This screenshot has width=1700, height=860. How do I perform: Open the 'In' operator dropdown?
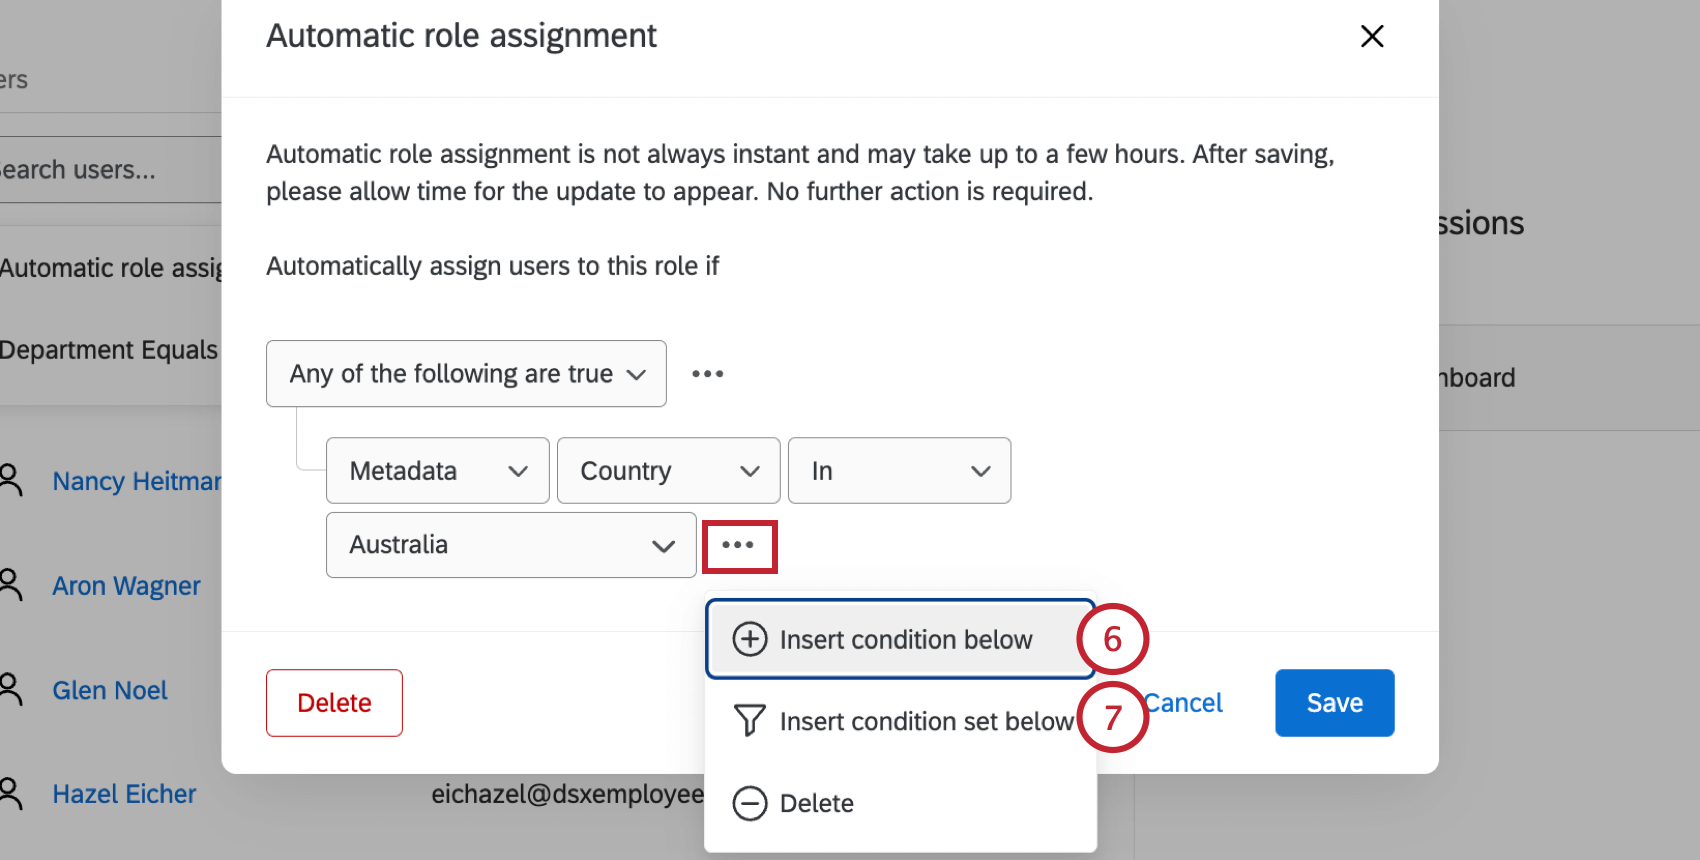click(x=898, y=470)
